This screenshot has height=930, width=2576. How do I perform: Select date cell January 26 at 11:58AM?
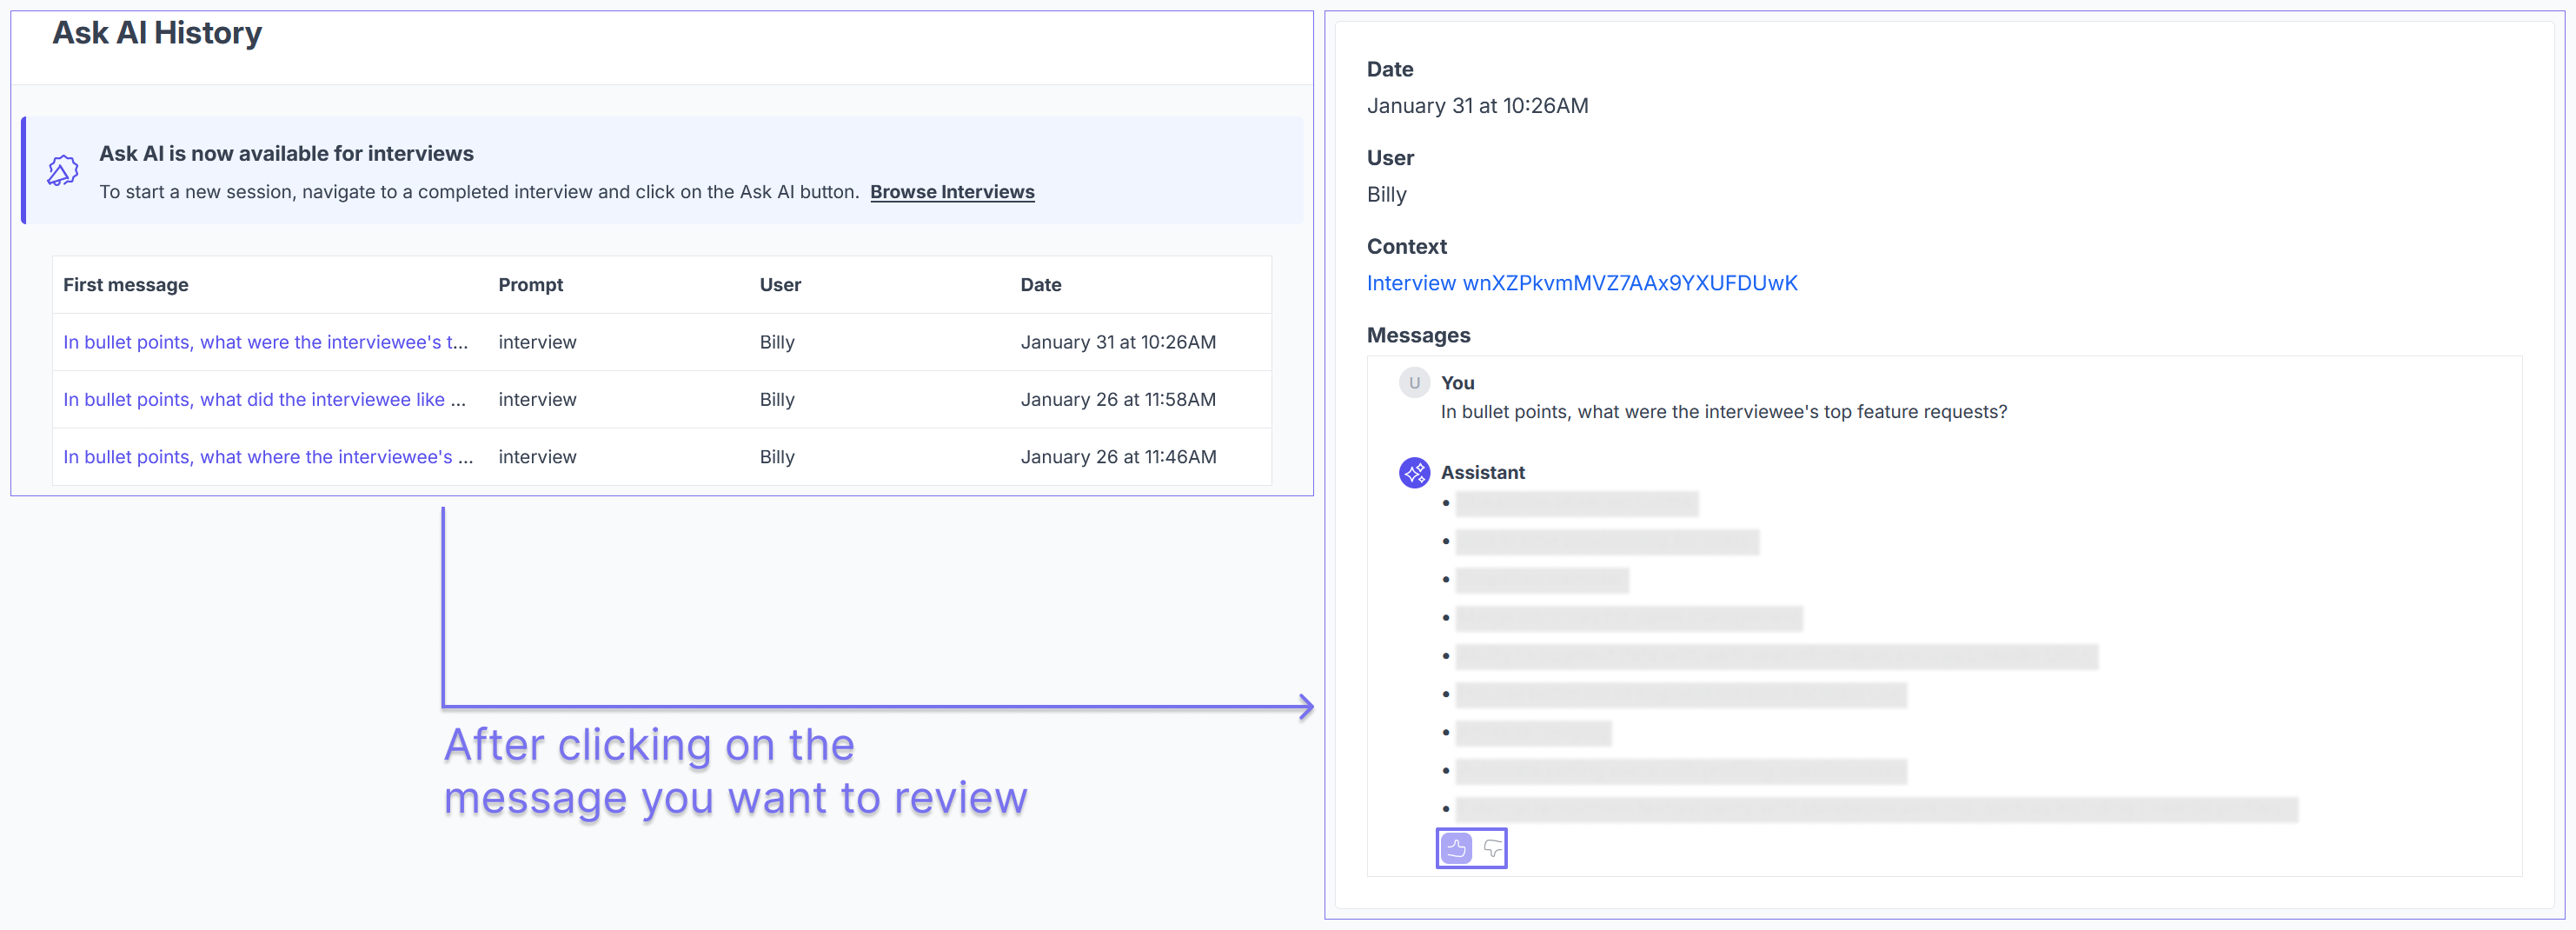click(1118, 399)
